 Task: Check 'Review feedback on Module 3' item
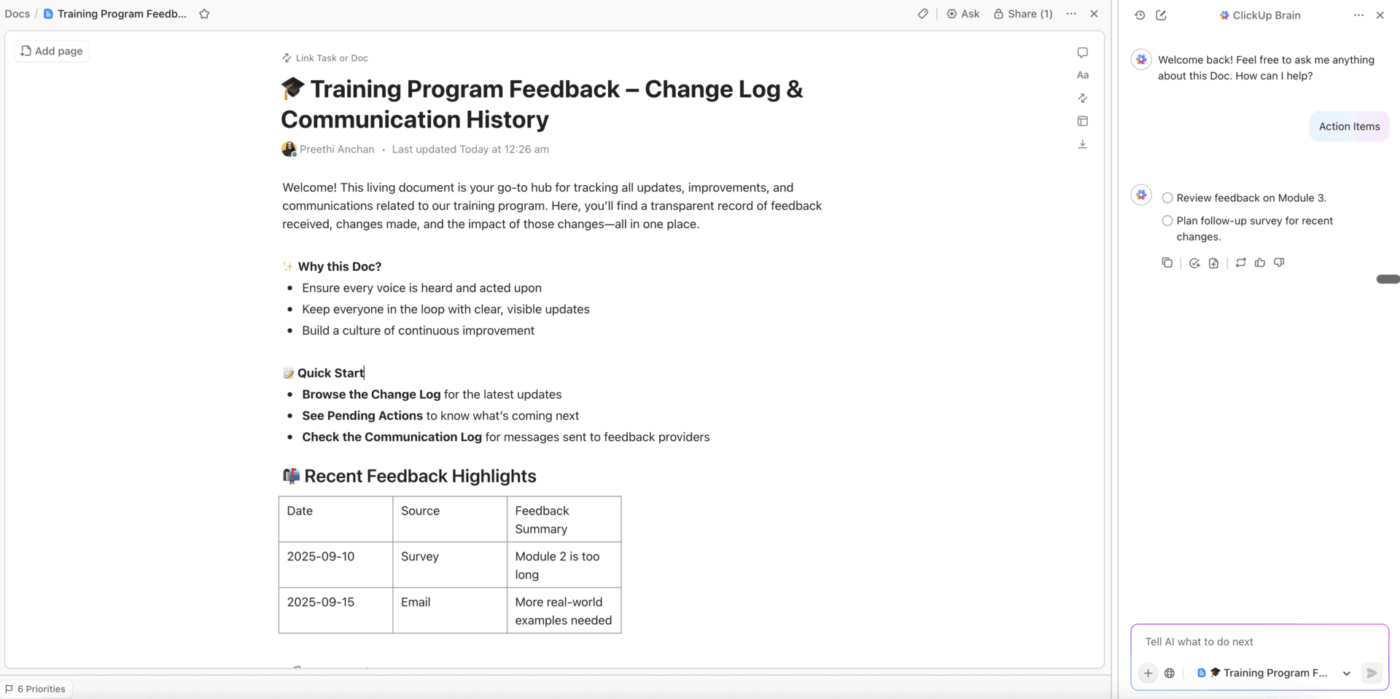click(x=1167, y=198)
